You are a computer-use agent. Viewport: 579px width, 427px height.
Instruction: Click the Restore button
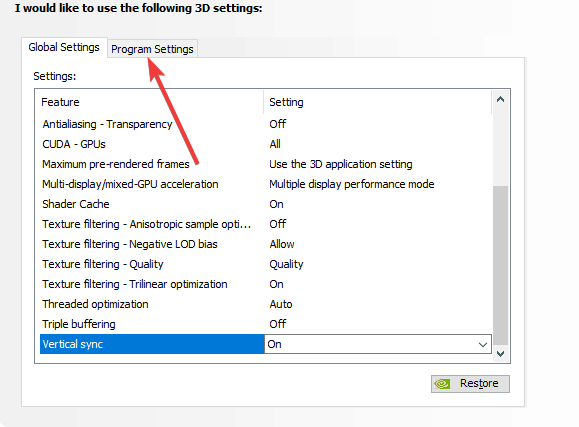point(470,384)
